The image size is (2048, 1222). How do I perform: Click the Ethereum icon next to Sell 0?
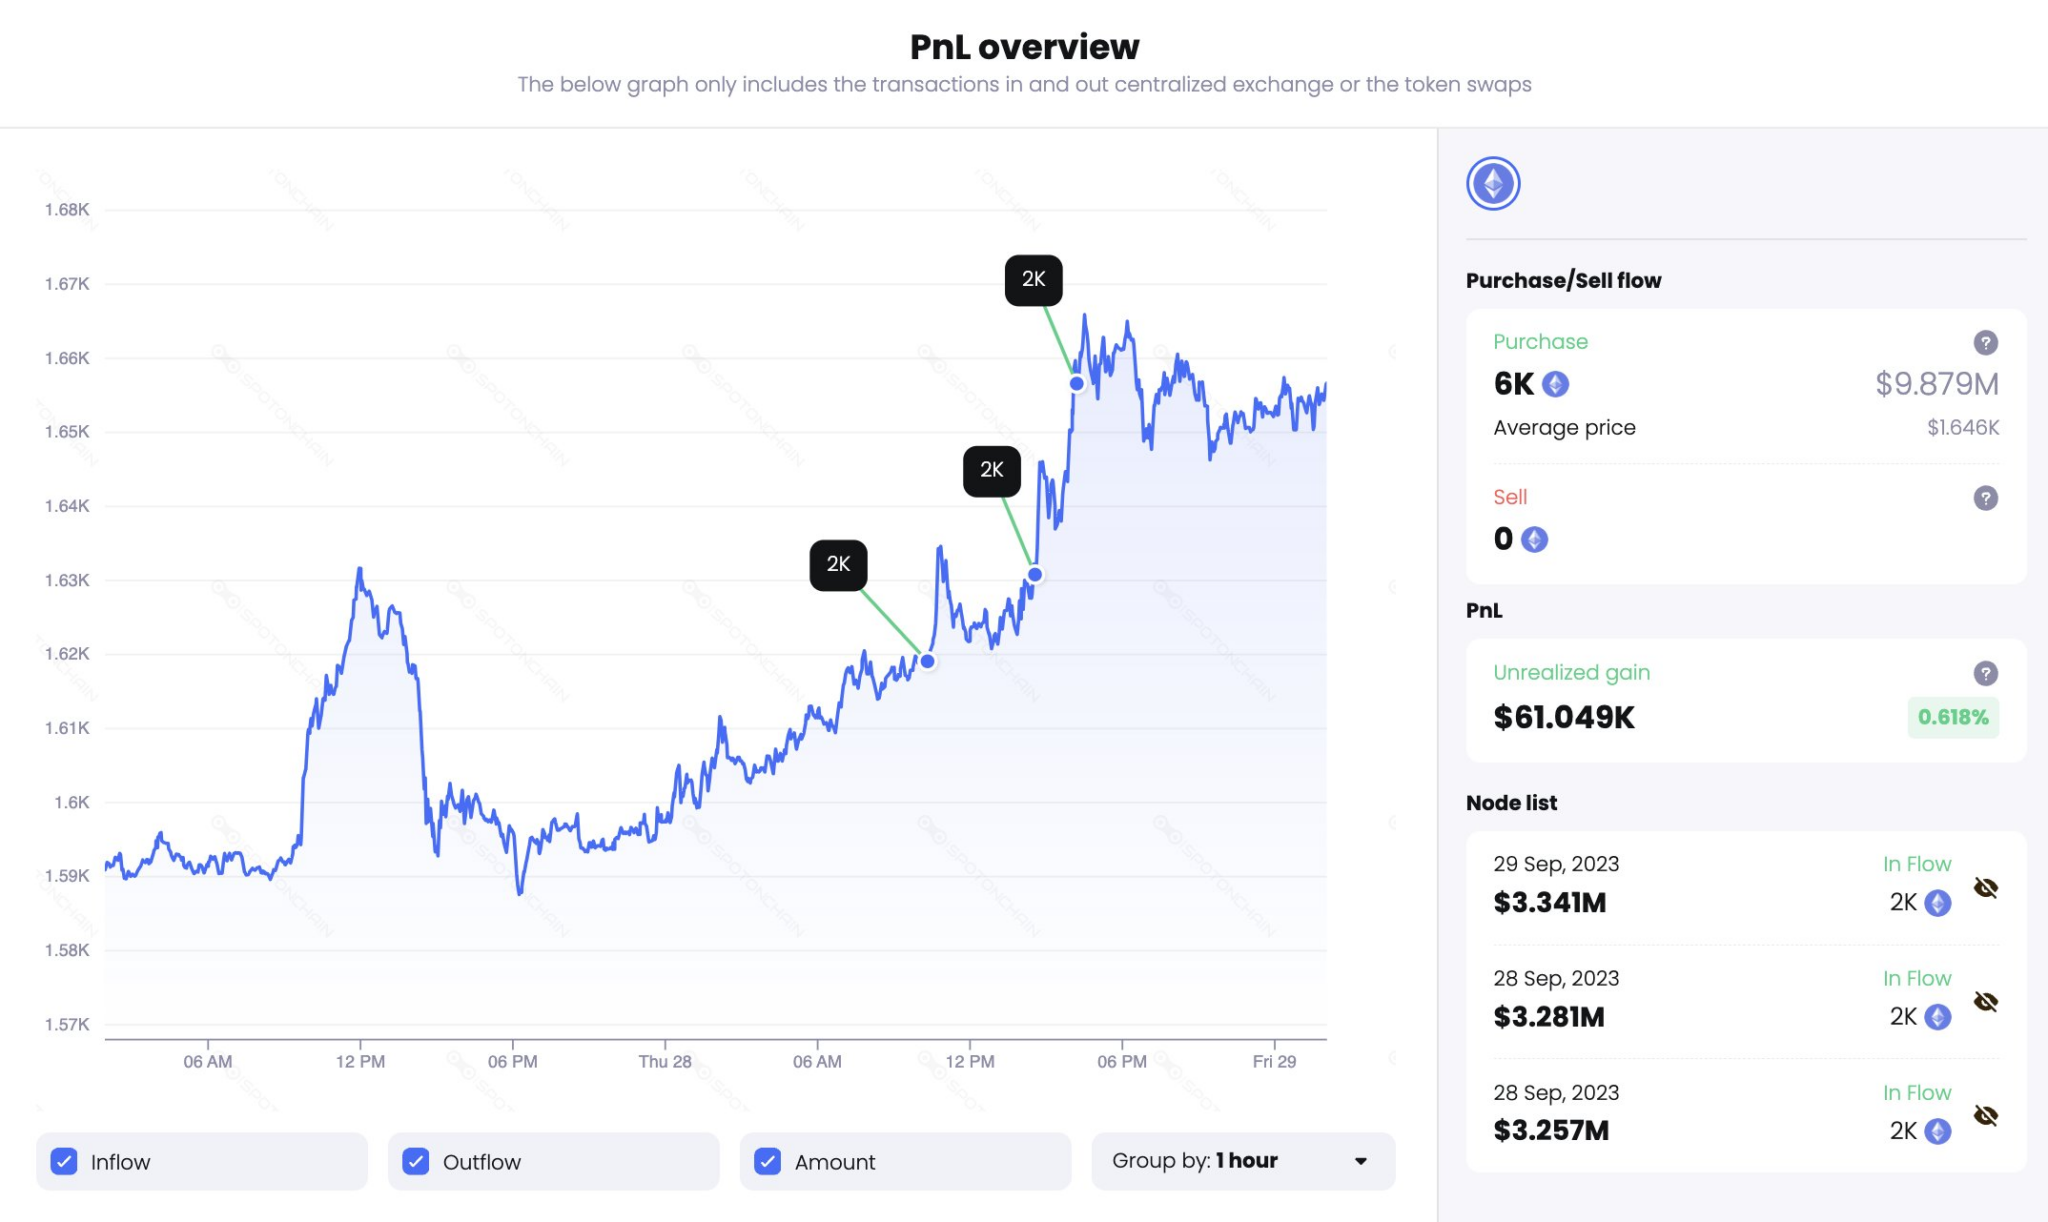[x=1534, y=540]
